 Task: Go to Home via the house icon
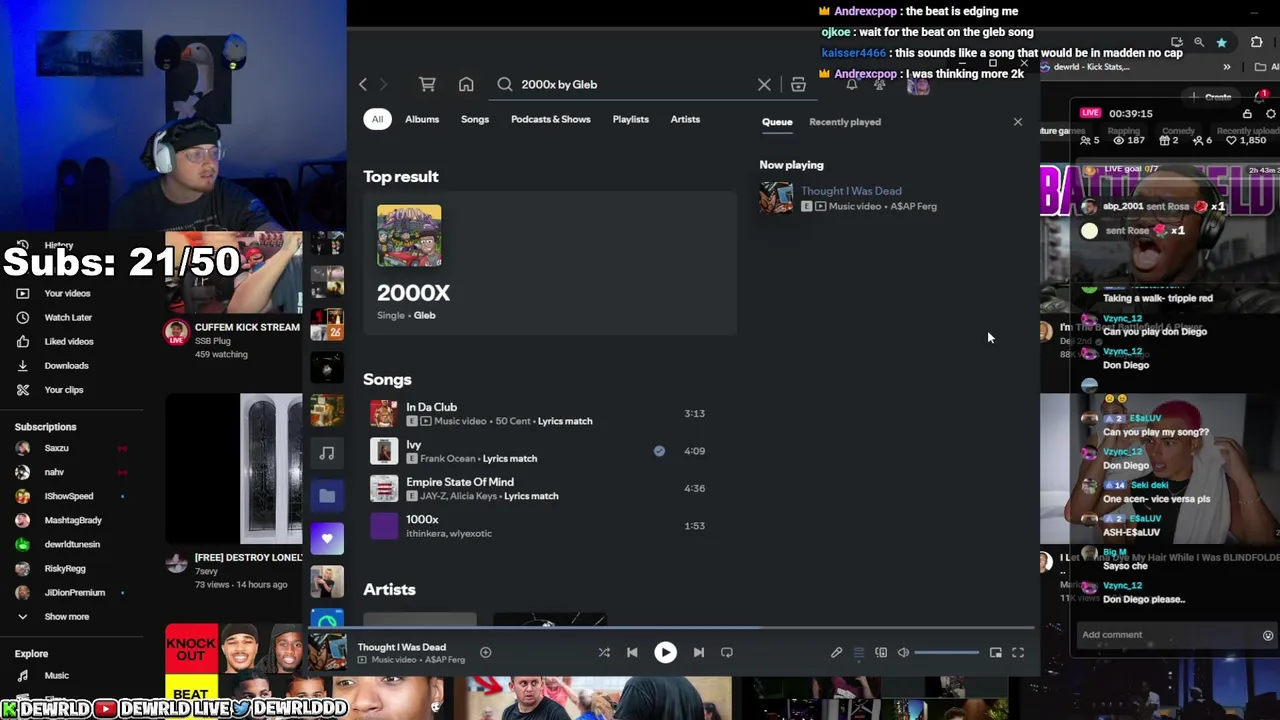466,85
